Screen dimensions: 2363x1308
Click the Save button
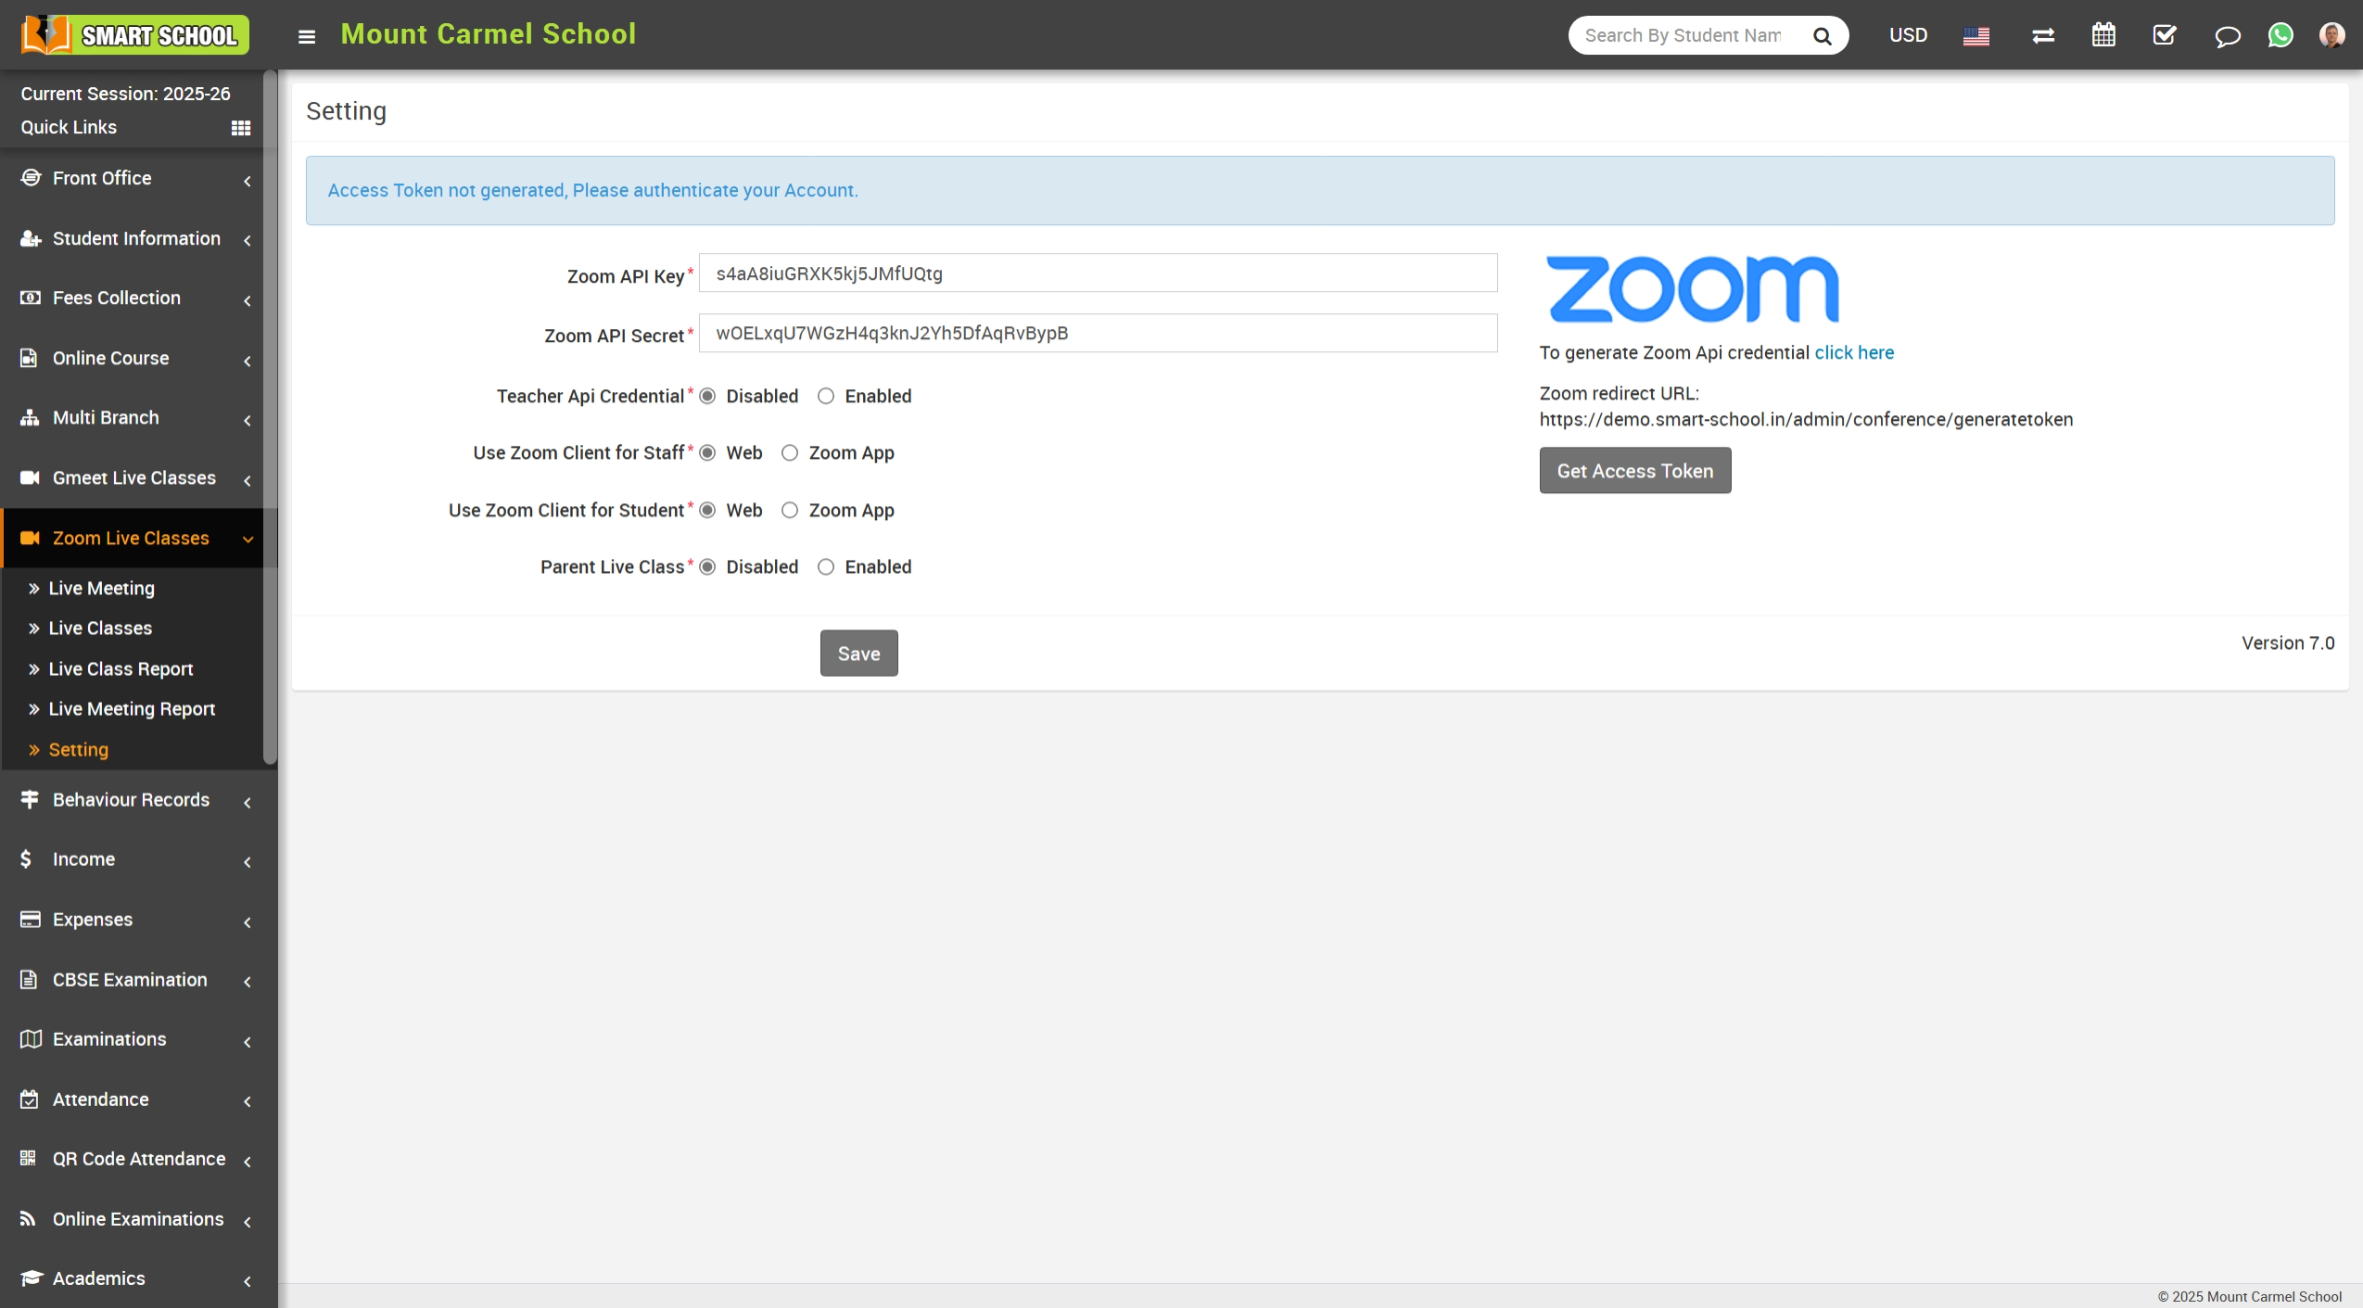pos(859,653)
